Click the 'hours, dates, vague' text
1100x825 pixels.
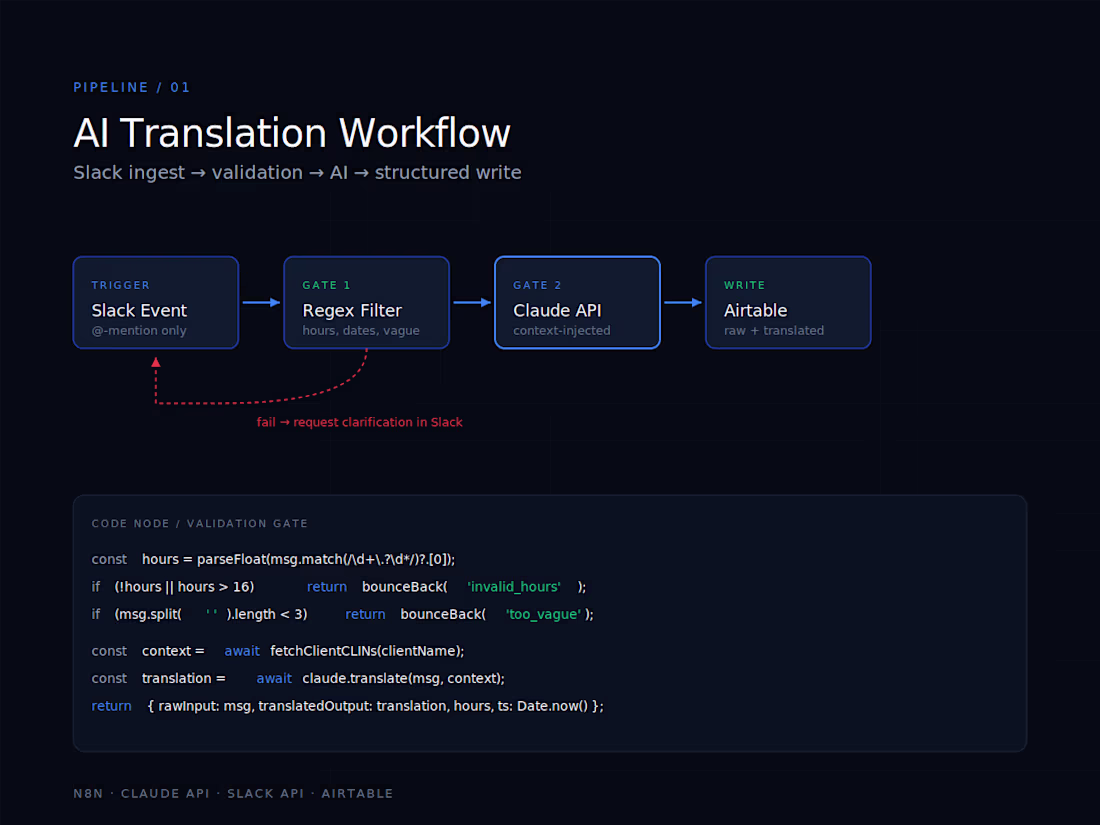click(361, 330)
